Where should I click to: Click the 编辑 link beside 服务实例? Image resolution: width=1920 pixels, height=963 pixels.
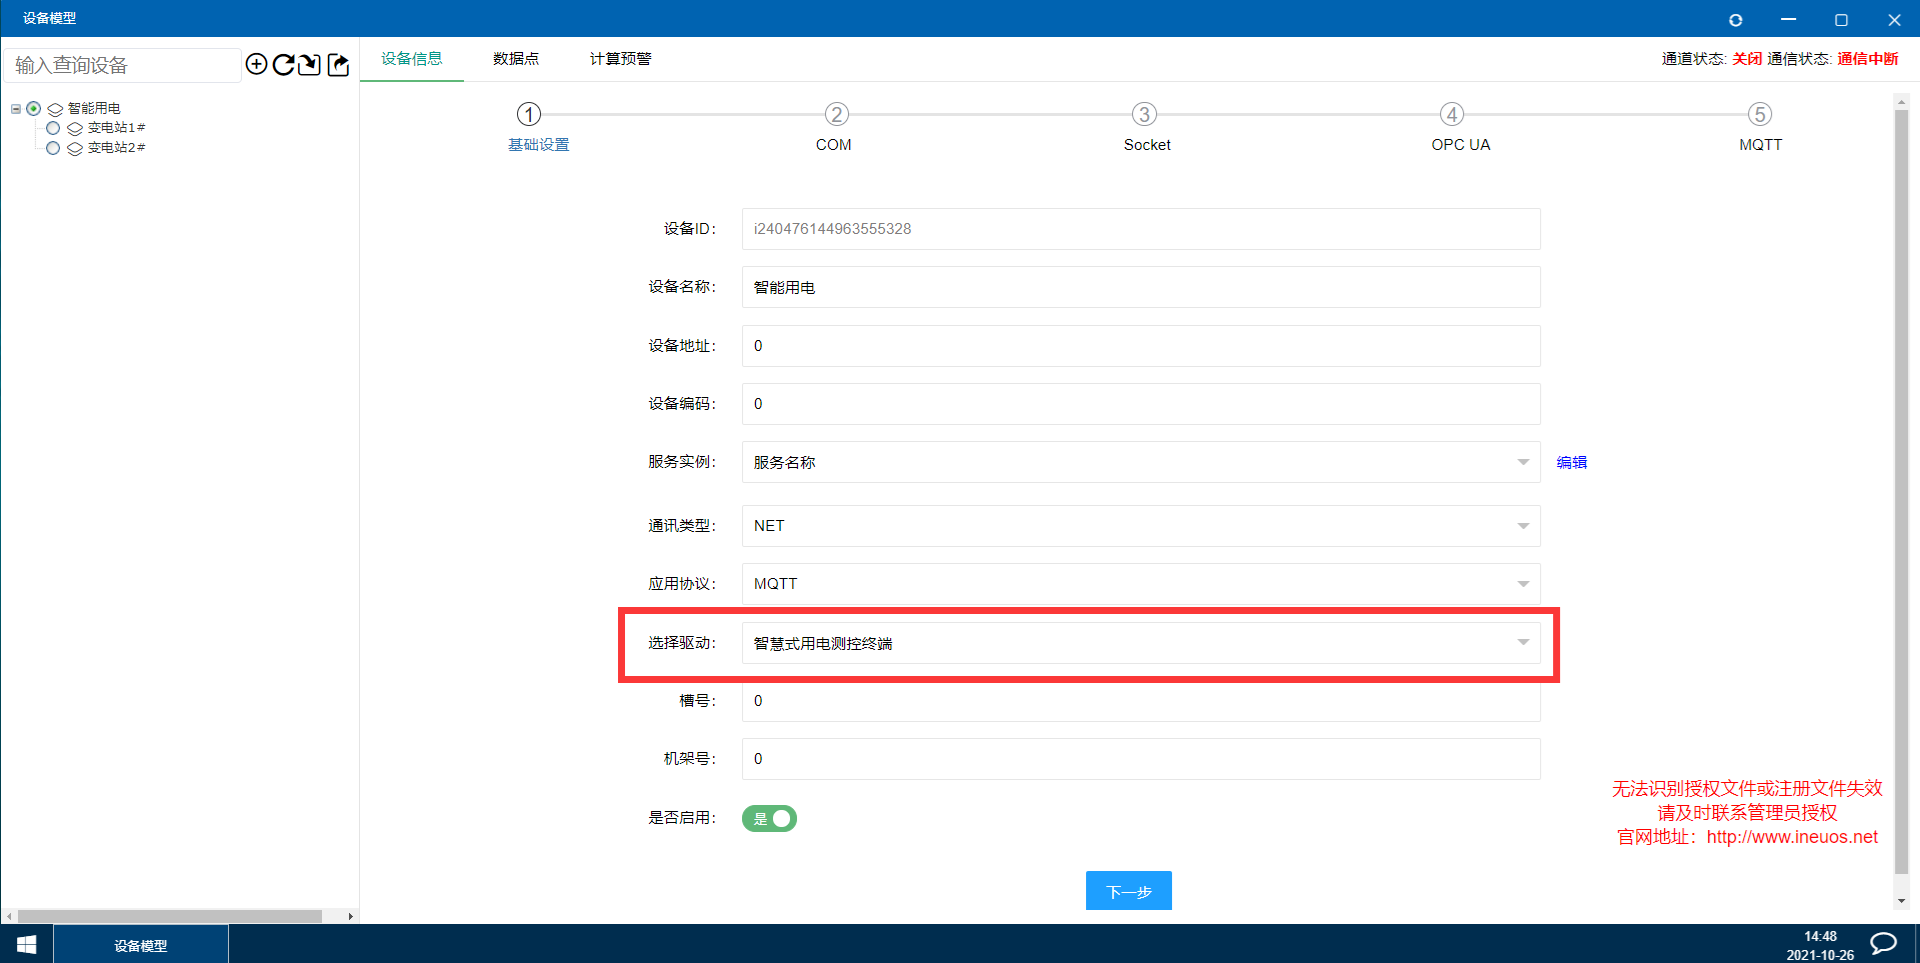click(1571, 462)
